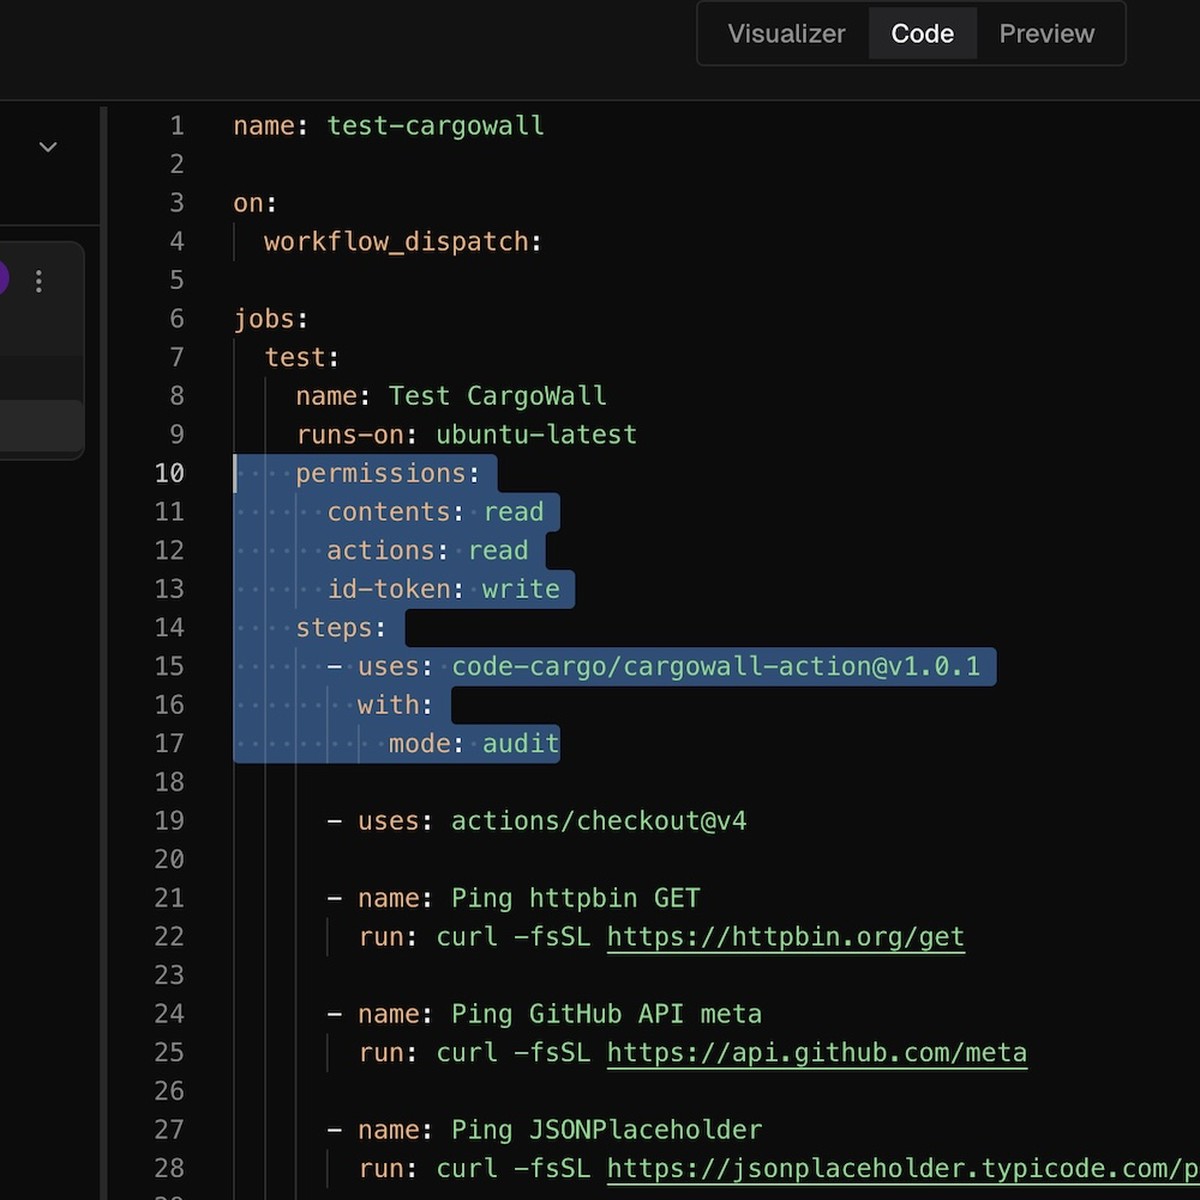Click line number 10 in gutter
This screenshot has width=1200, height=1200.
pyautogui.click(x=169, y=473)
